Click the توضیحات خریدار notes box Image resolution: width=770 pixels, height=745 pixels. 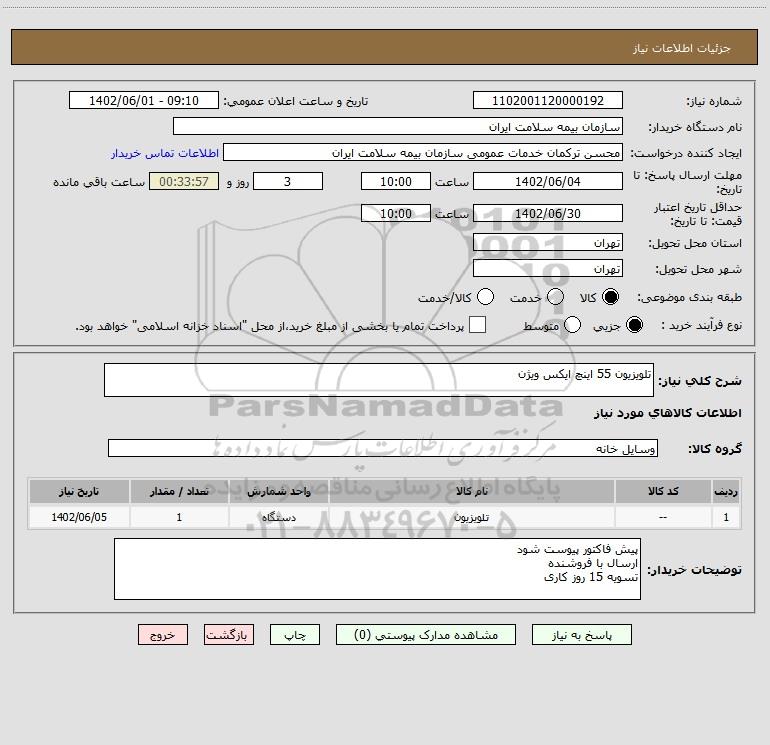(377, 569)
